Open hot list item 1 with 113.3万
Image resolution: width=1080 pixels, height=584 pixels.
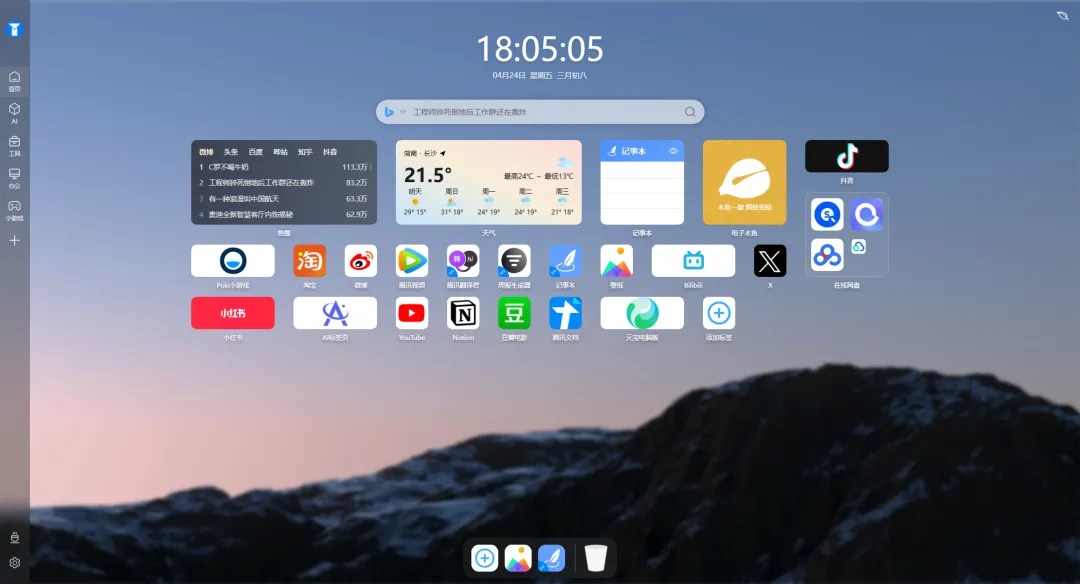pyautogui.click(x=283, y=167)
